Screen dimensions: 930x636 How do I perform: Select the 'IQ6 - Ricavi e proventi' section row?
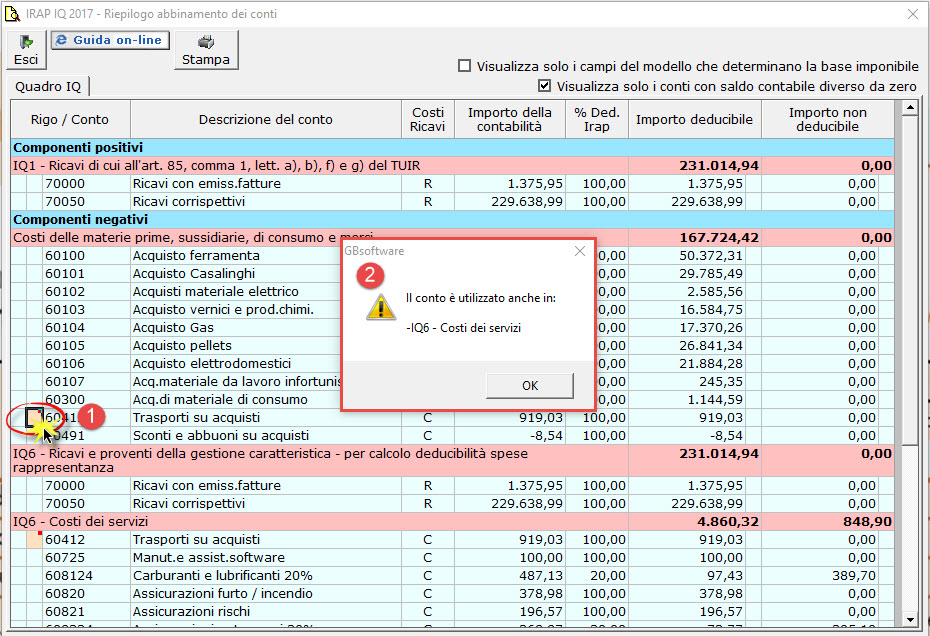[453, 460]
